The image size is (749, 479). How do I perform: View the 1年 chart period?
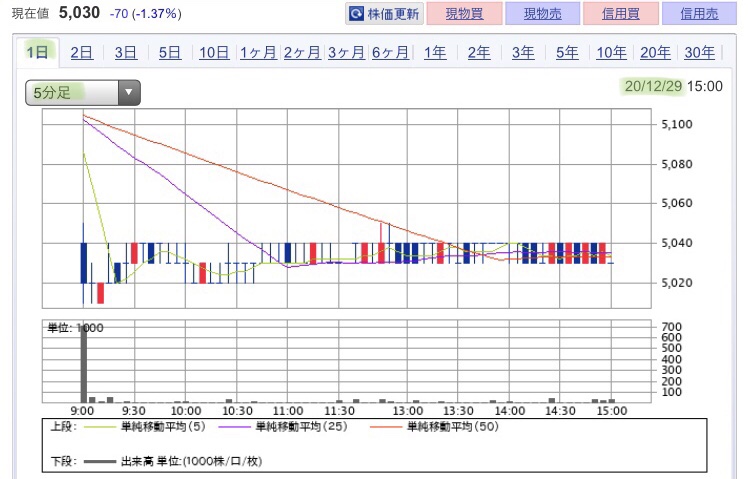pyautogui.click(x=435, y=52)
